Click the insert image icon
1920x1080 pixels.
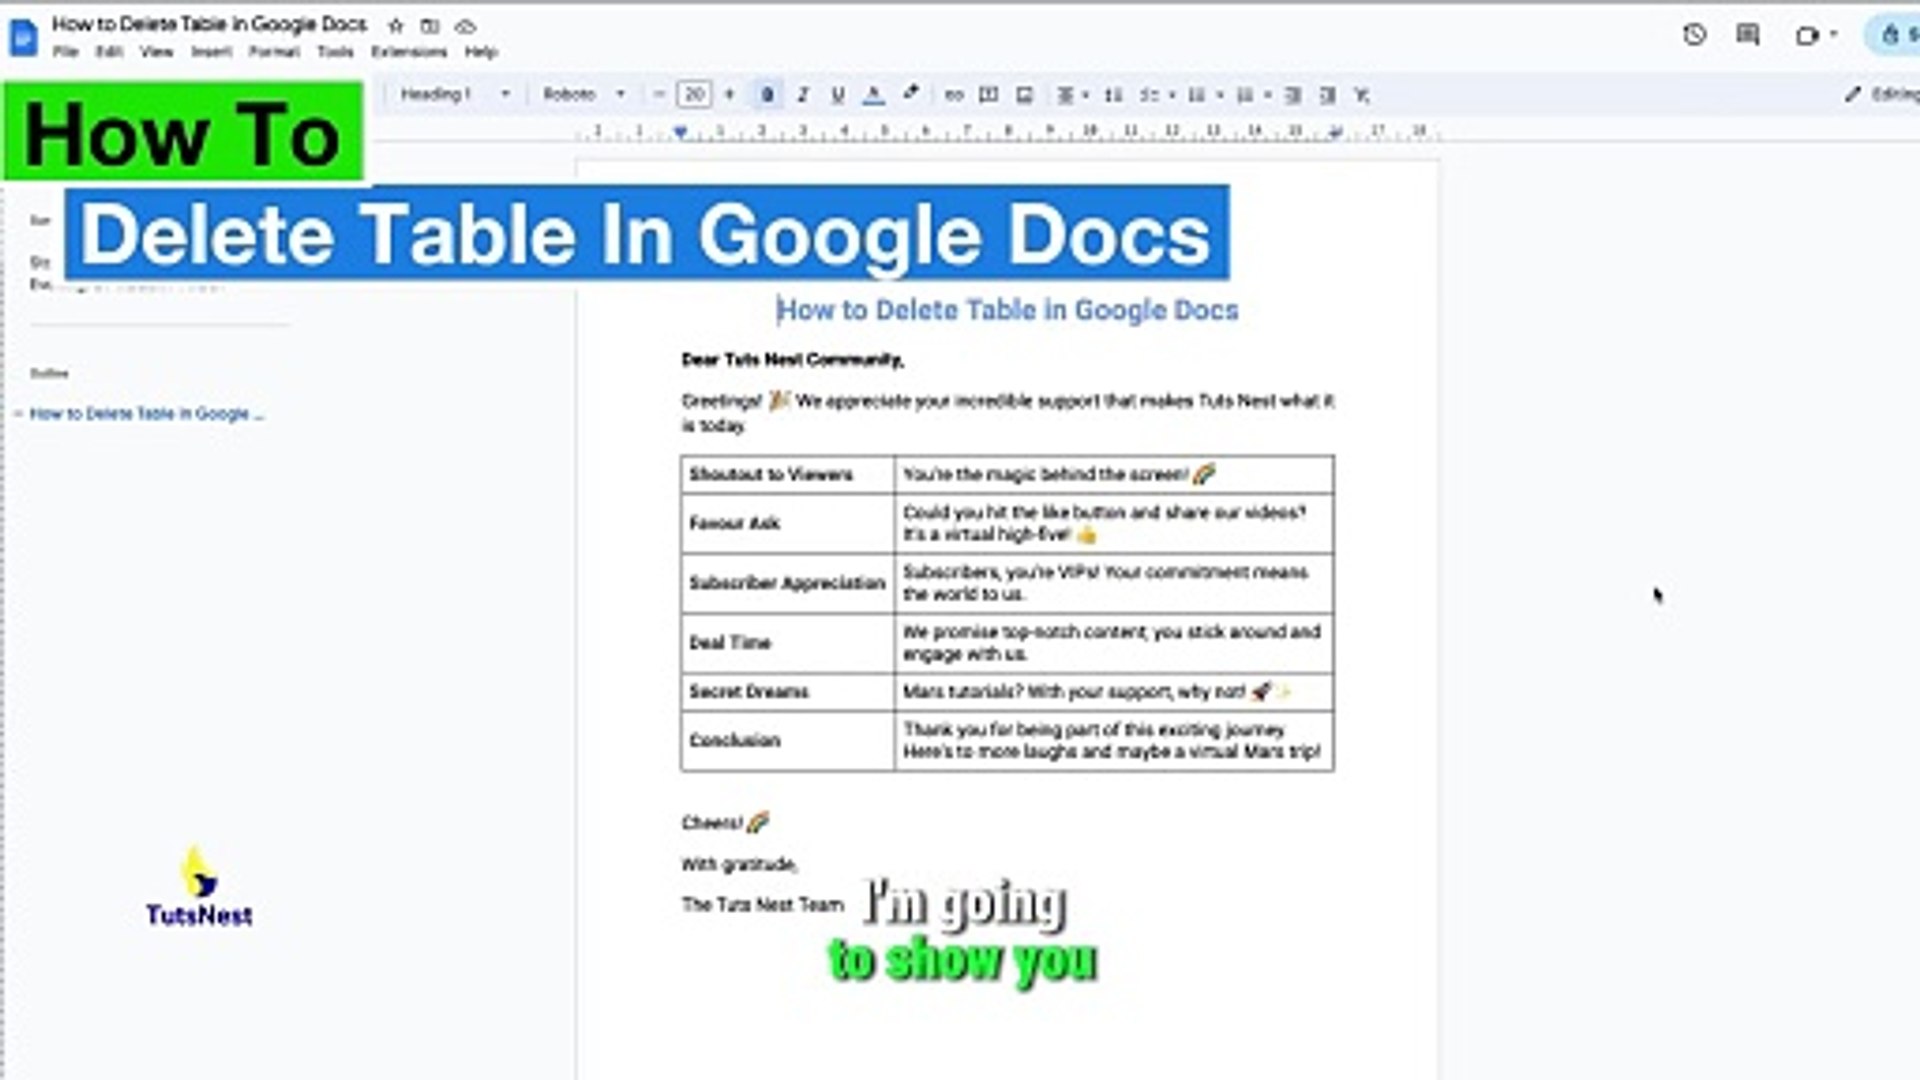click(x=1024, y=95)
